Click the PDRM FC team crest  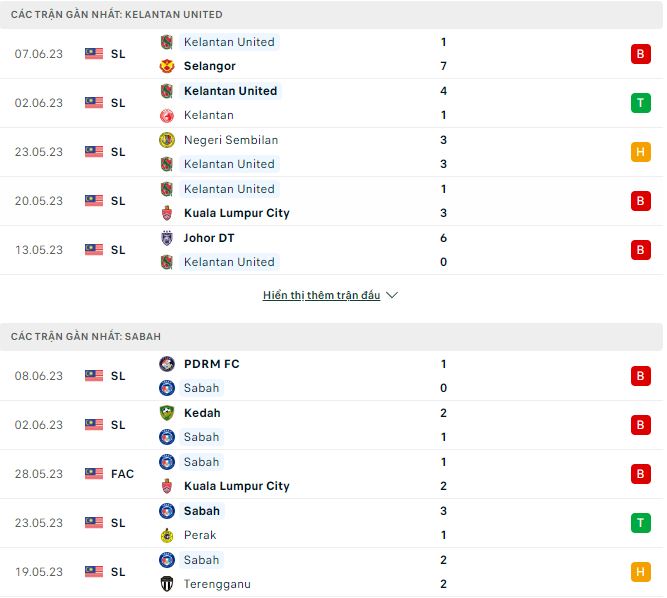click(167, 364)
